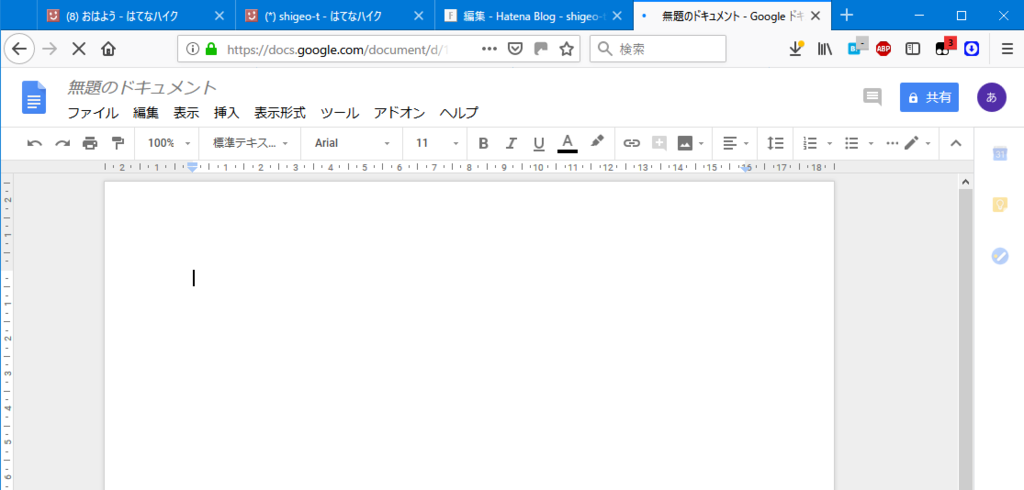
Task: Toggle italic formatting
Action: pos(511,143)
